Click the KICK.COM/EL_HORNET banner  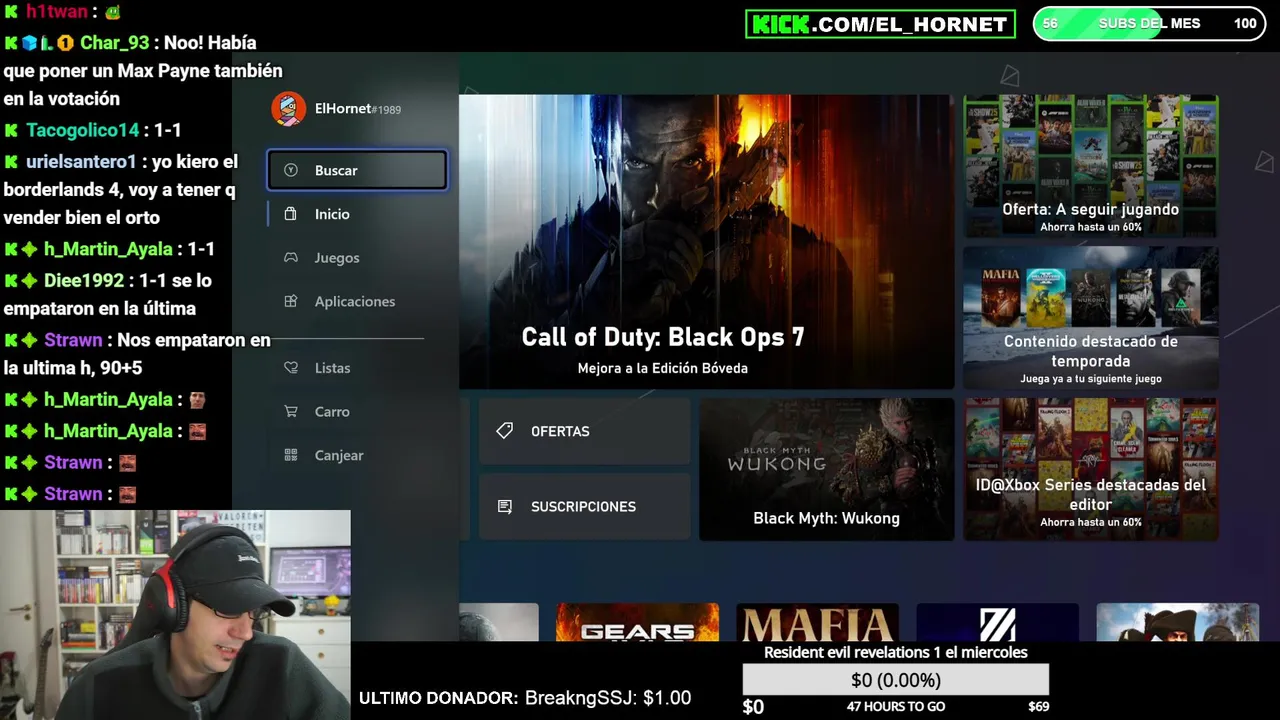pyautogui.click(x=880, y=24)
